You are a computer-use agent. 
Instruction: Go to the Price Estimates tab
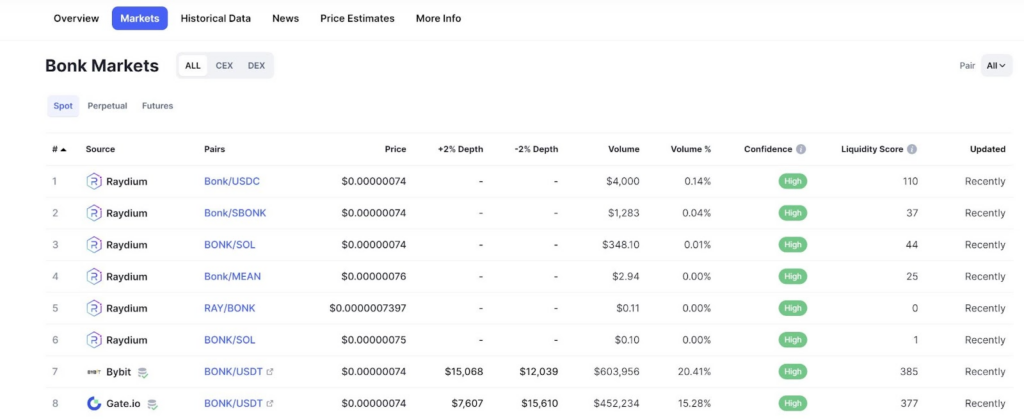coord(357,18)
